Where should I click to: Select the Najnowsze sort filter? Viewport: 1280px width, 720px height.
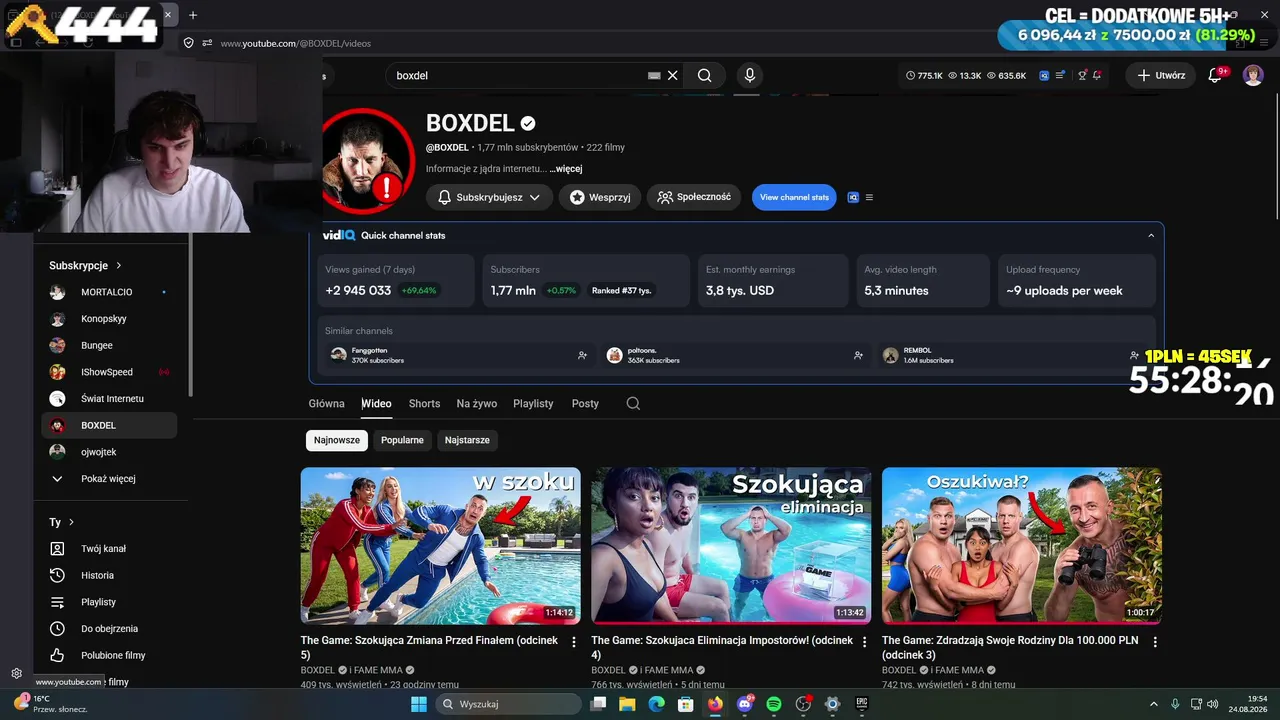[x=337, y=440]
